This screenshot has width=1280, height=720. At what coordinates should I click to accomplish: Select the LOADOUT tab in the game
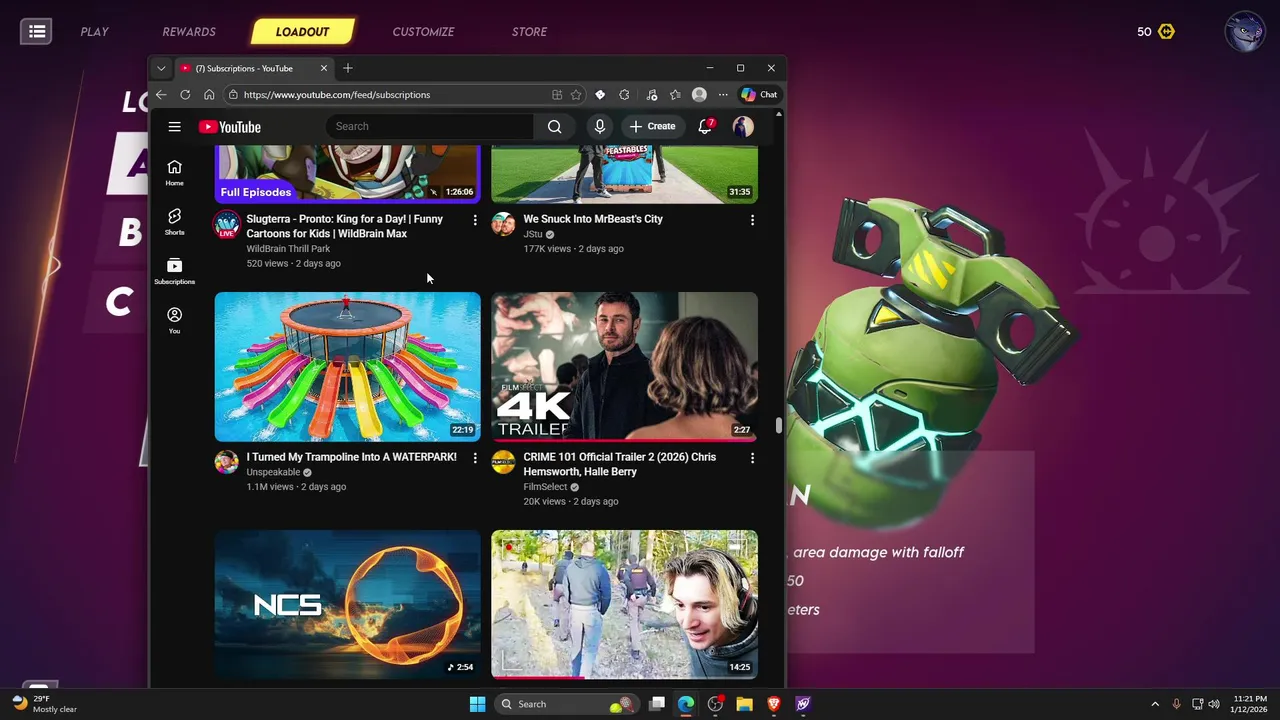click(x=302, y=32)
